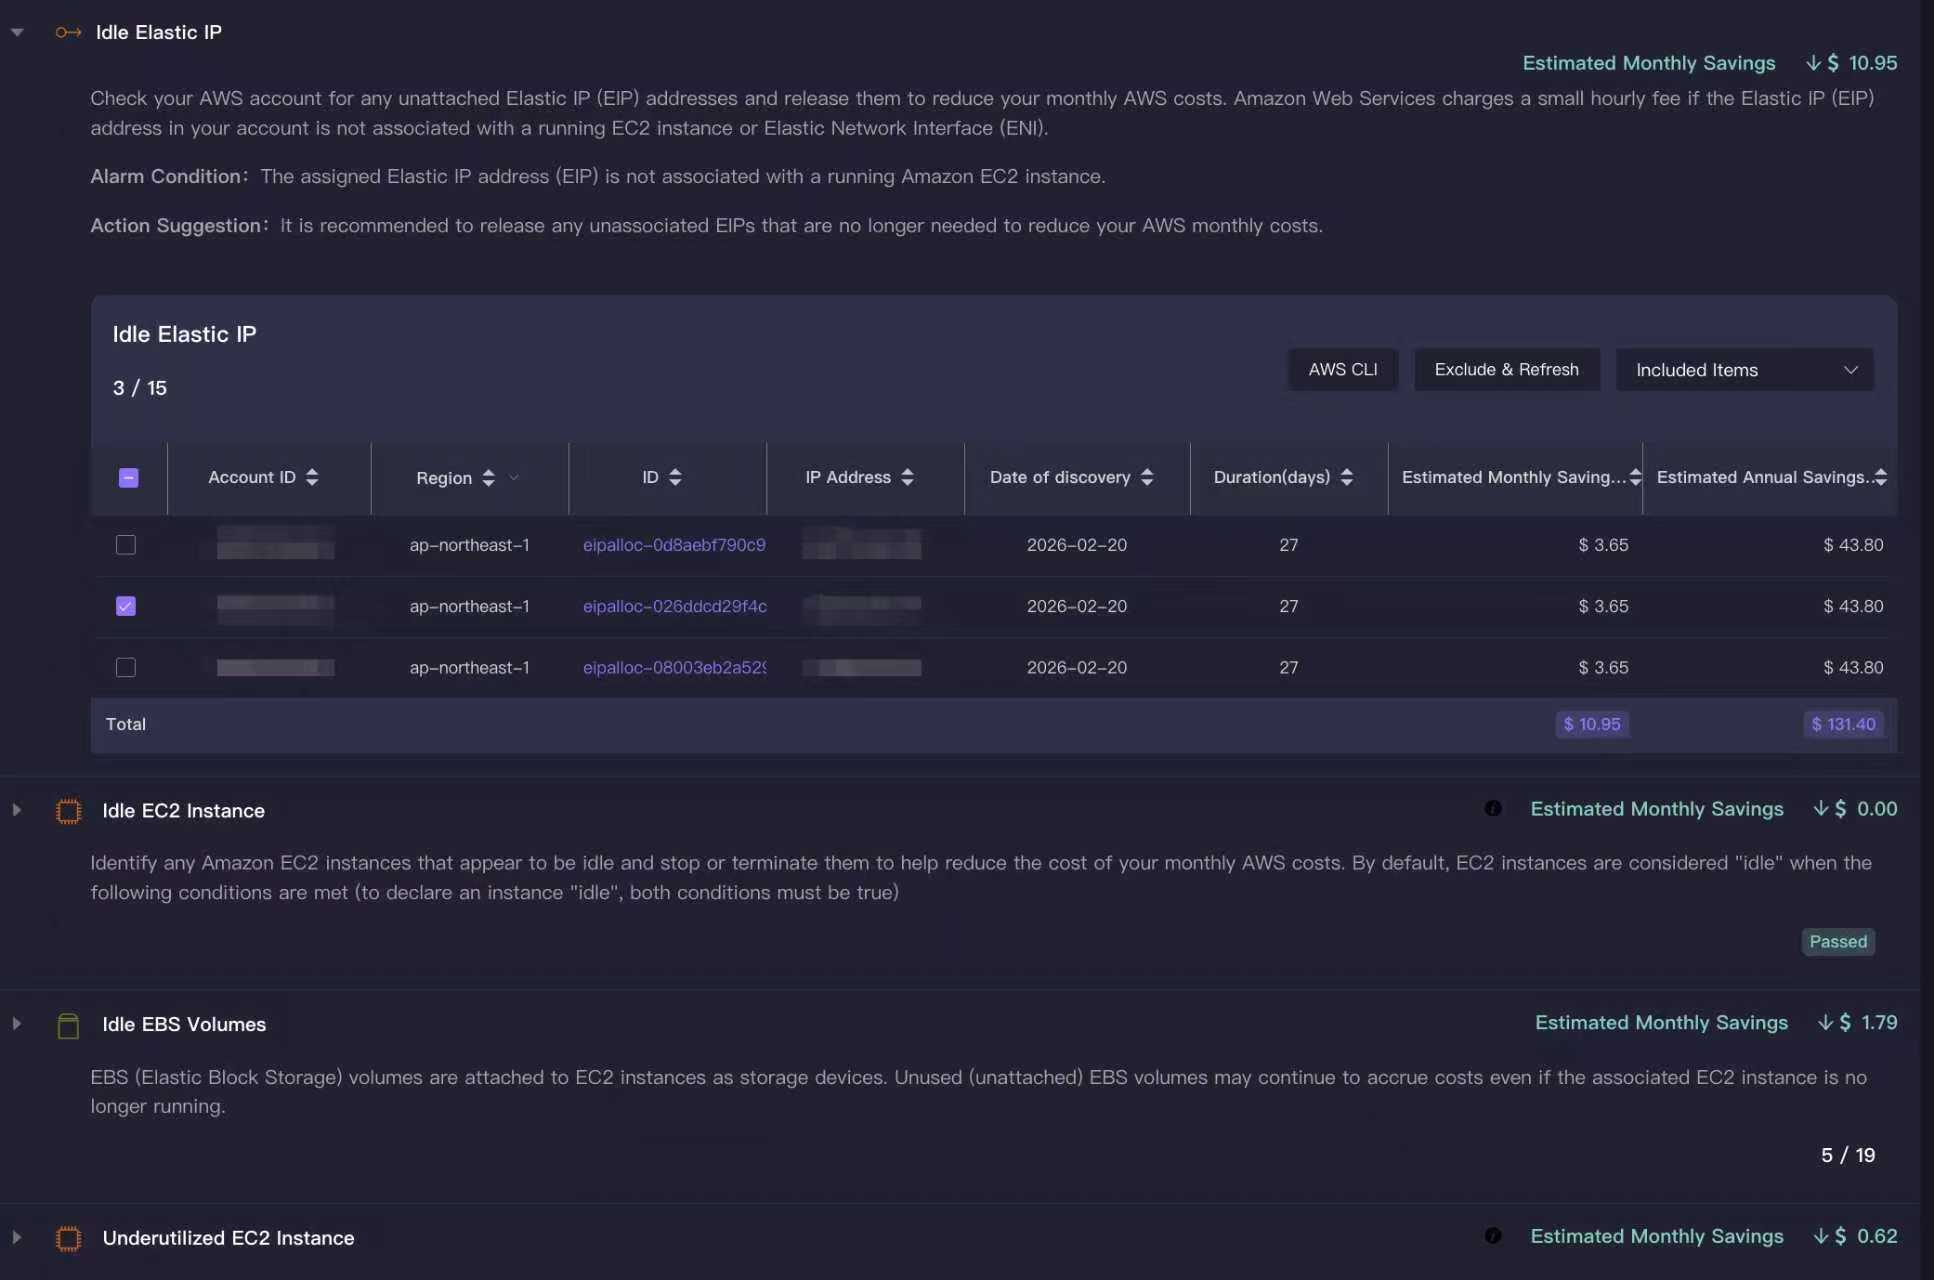Sort by Duration(days) using its sort arrows
This screenshot has width=1934, height=1280.
pos(1347,477)
